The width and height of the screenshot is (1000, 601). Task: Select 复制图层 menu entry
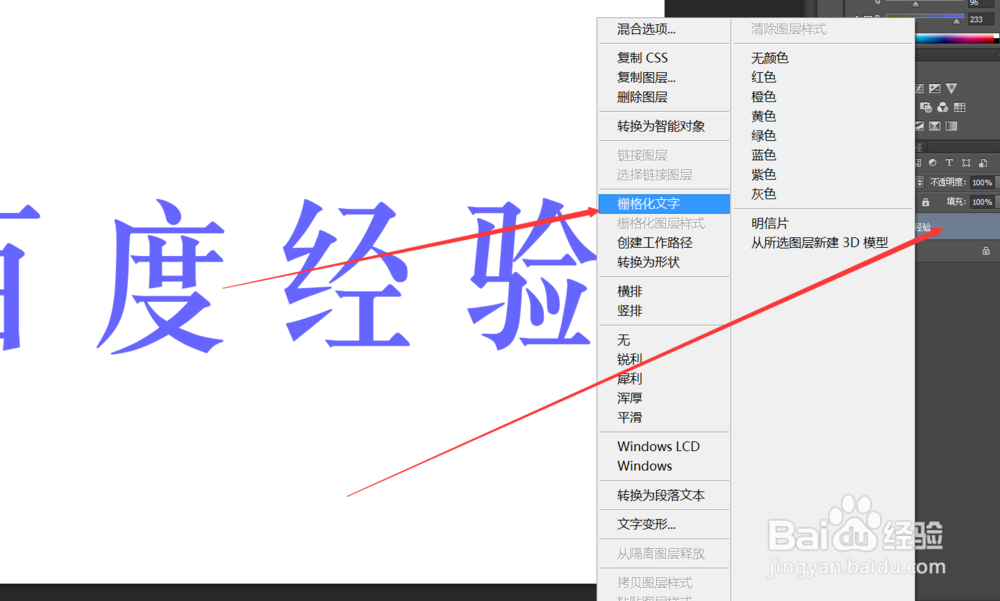click(x=646, y=77)
